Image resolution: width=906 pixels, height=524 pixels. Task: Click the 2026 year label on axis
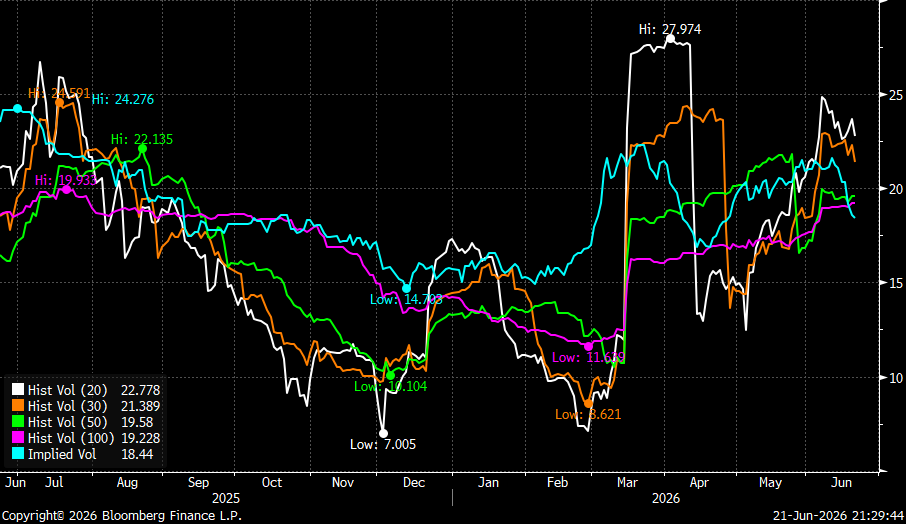666,498
